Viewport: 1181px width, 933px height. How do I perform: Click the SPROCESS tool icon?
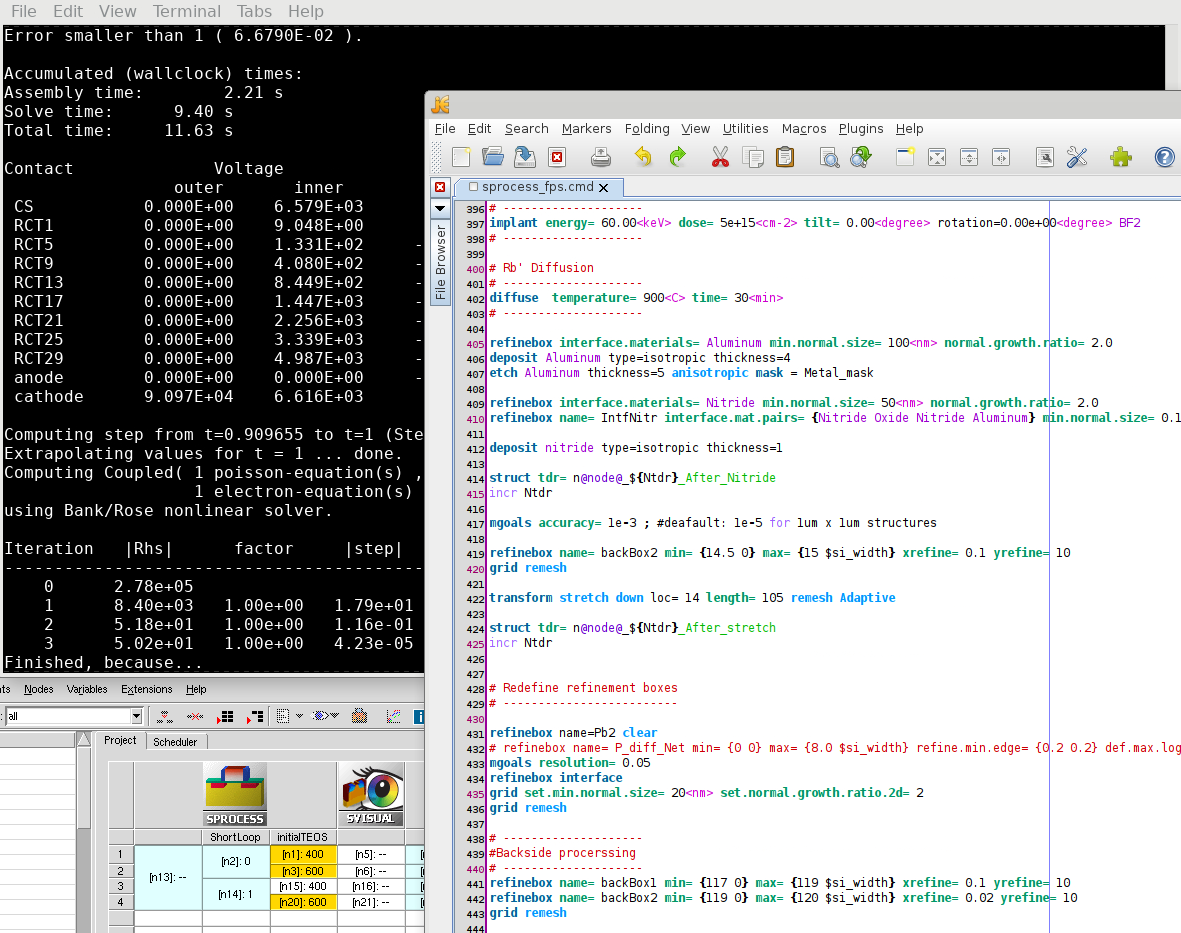(x=235, y=794)
